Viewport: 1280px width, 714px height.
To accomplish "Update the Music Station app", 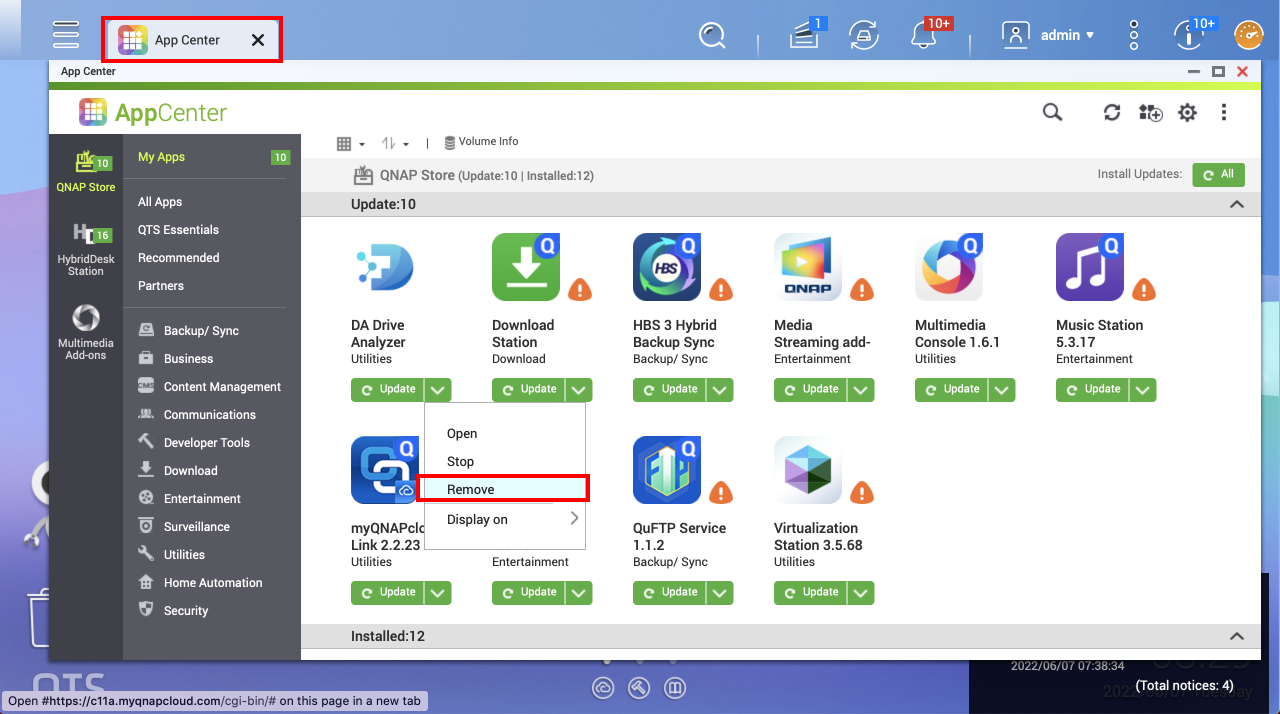I will pyautogui.click(x=1093, y=390).
